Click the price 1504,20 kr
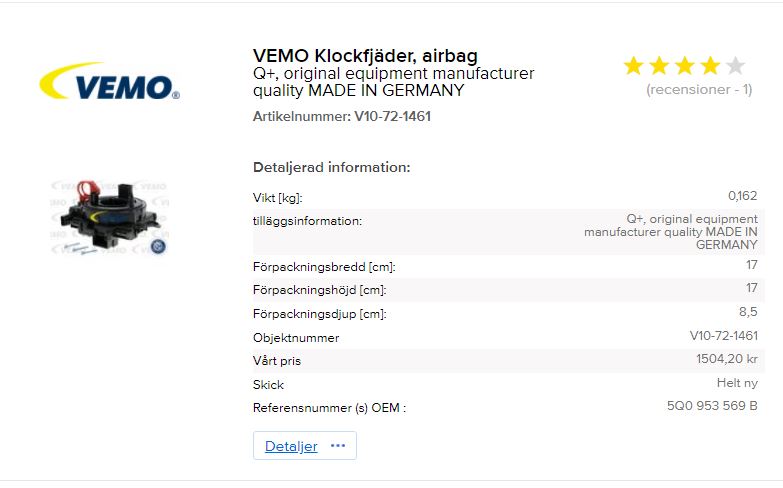Viewport: 783px width, 488px height. (x=727, y=359)
